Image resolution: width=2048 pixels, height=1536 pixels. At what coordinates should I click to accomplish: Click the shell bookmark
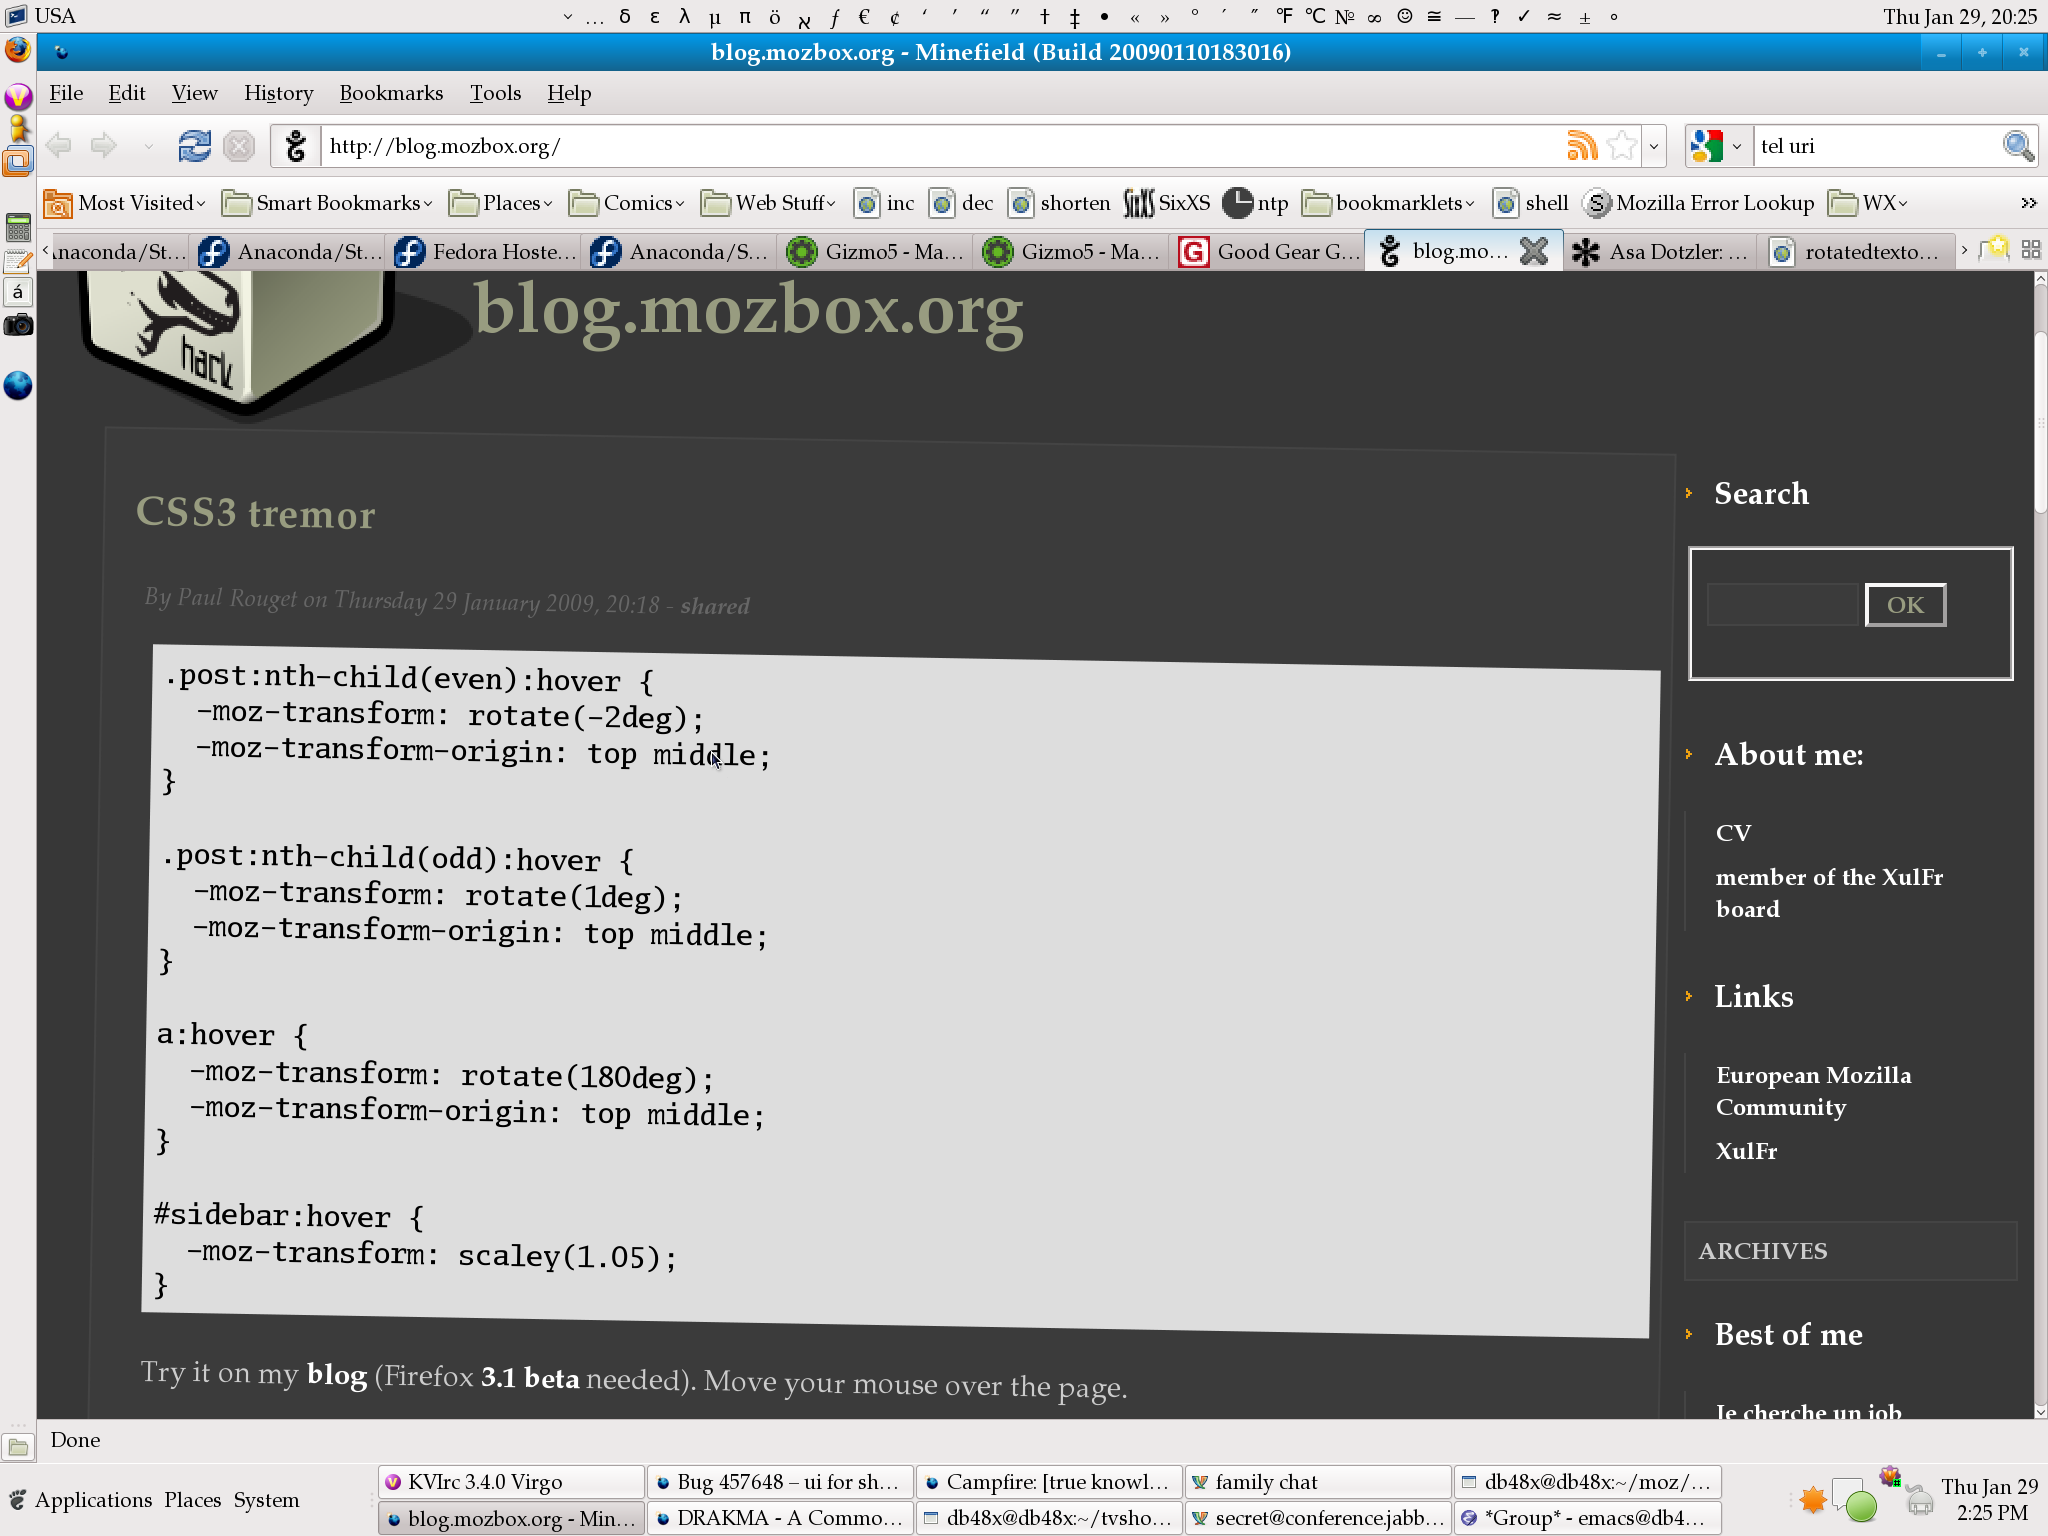click(x=1531, y=203)
